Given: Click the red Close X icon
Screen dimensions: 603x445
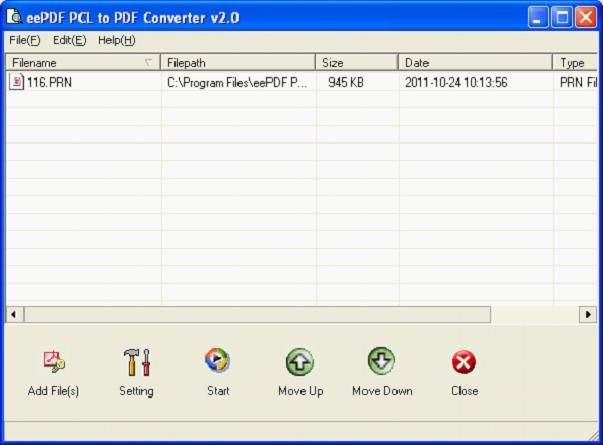Looking at the screenshot, I should (464, 362).
